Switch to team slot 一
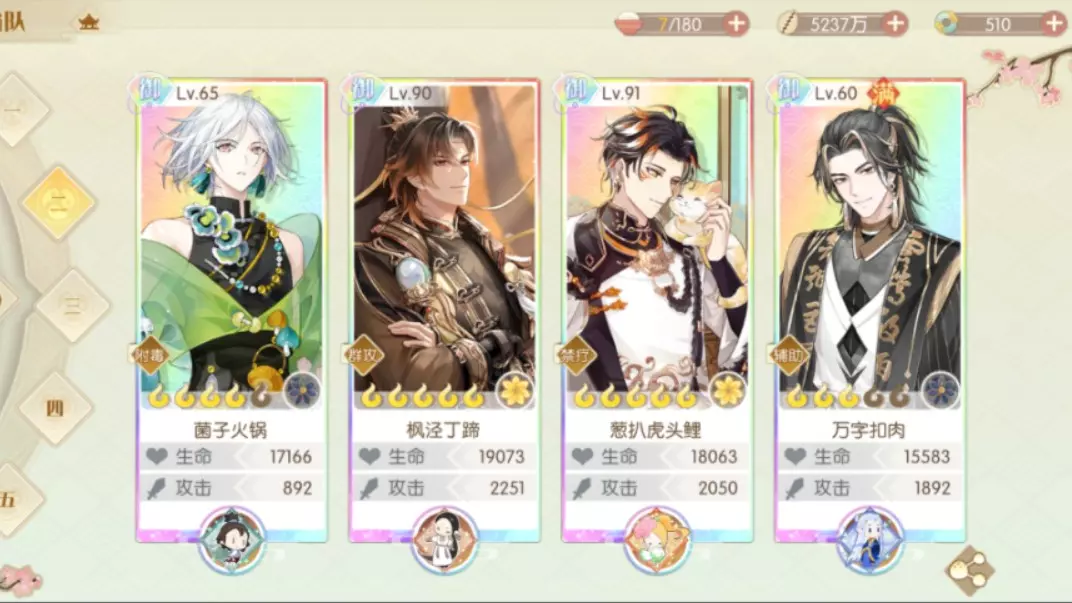Image resolution: width=1072 pixels, height=603 pixels. coord(15,109)
